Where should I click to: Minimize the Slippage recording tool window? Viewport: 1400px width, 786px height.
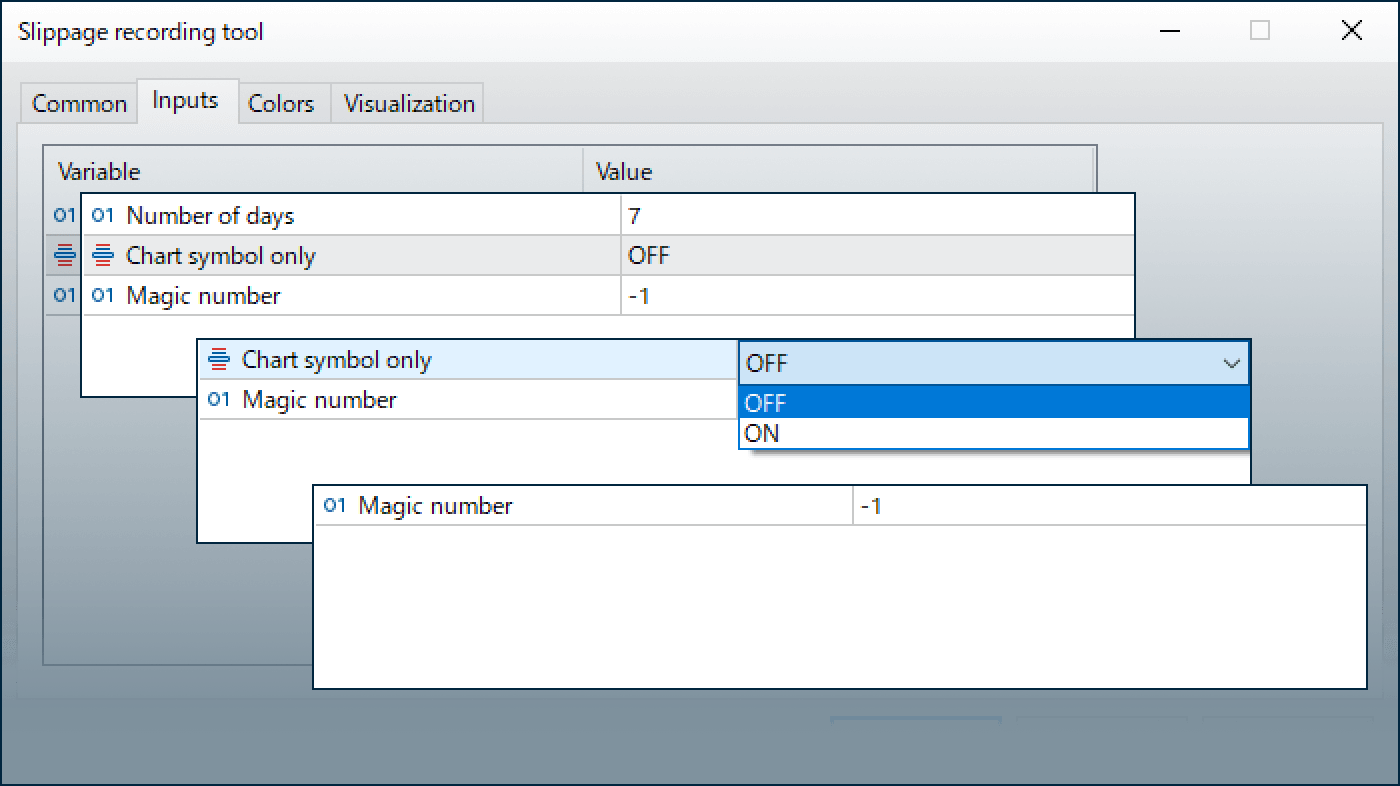(1168, 31)
